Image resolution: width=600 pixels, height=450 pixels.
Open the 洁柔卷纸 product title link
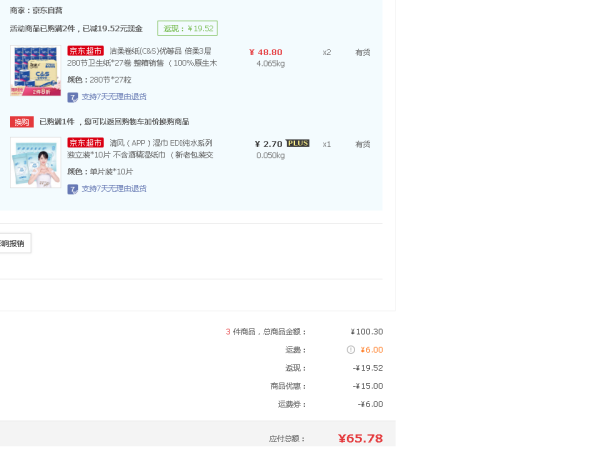click(x=142, y=57)
